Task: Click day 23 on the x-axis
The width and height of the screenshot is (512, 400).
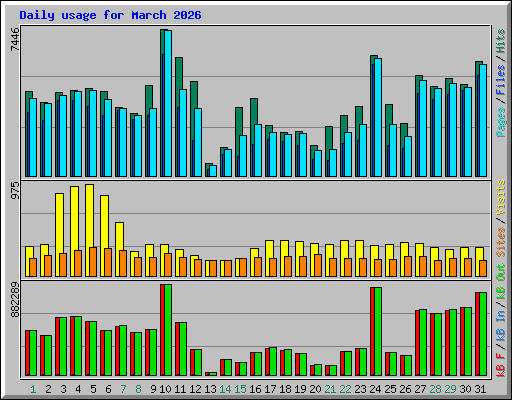Action: pos(360,389)
